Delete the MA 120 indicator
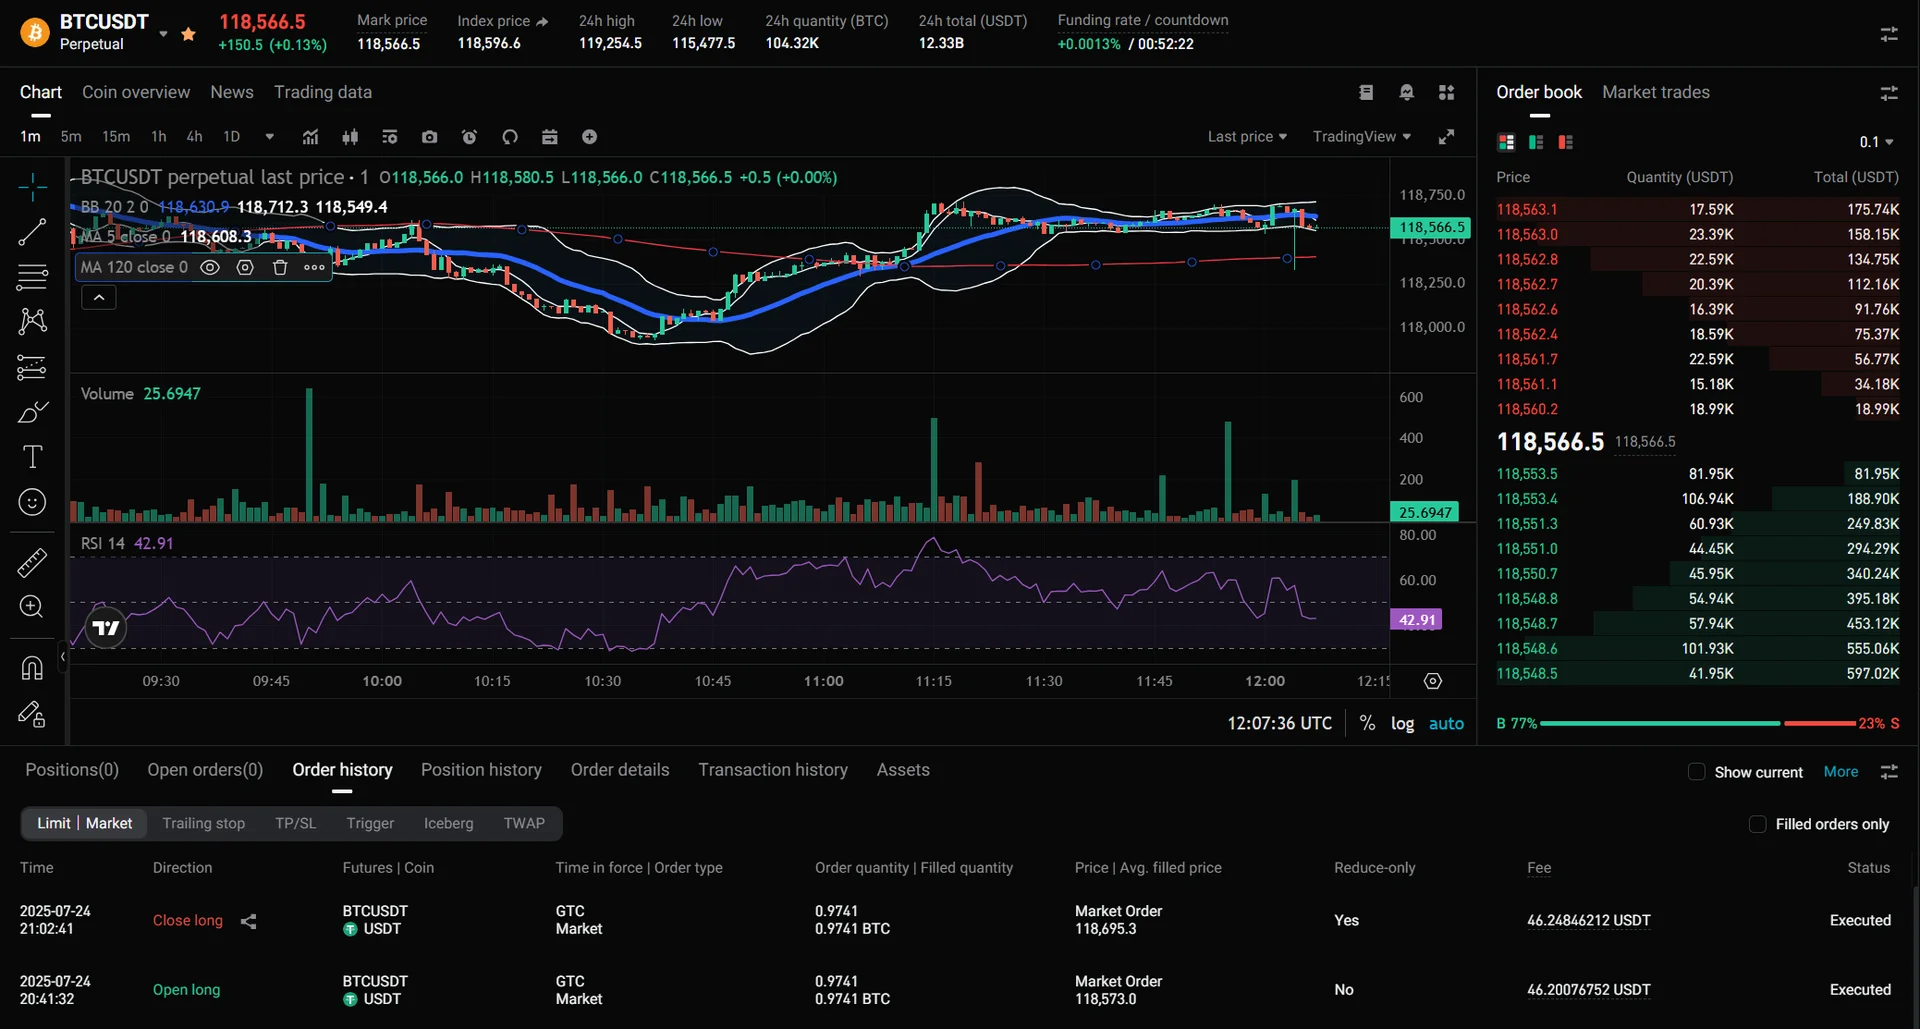Image resolution: width=1920 pixels, height=1029 pixels. tap(280, 267)
